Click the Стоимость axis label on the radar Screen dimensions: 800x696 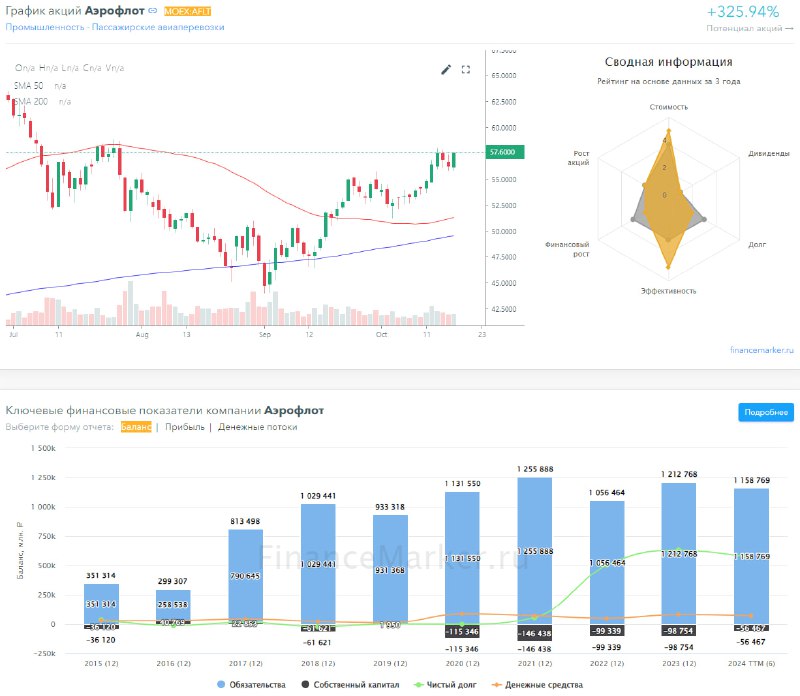click(x=668, y=107)
